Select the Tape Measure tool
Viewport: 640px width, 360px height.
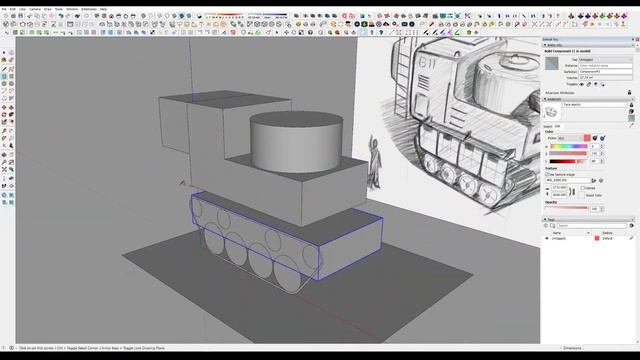(x=4, y=131)
